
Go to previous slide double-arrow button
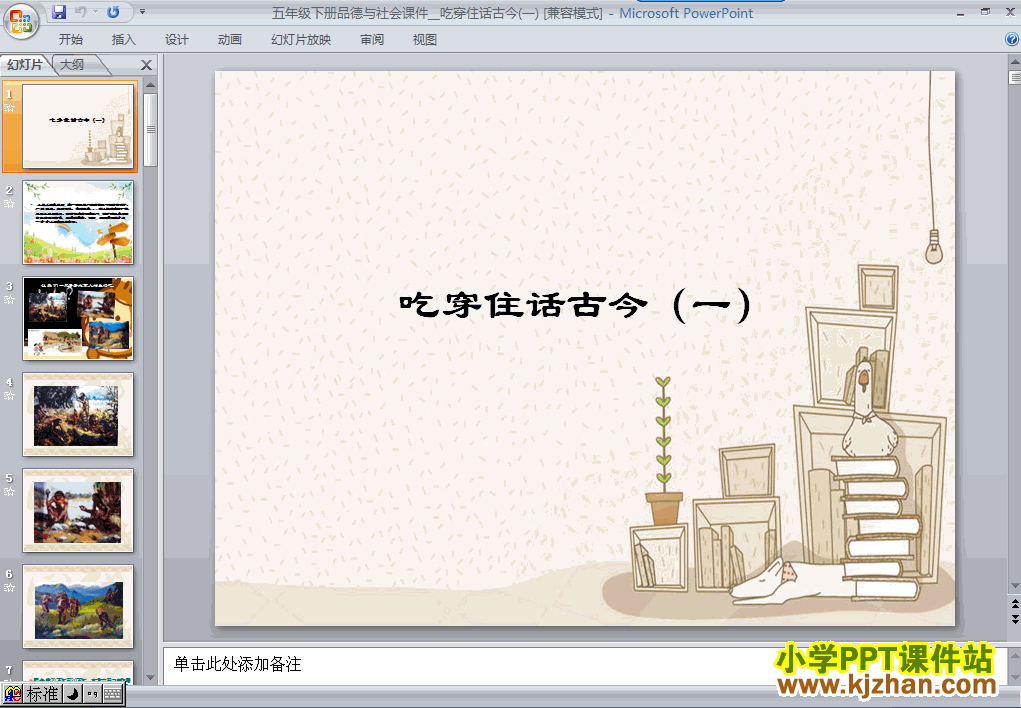click(x=1014, y=604)
